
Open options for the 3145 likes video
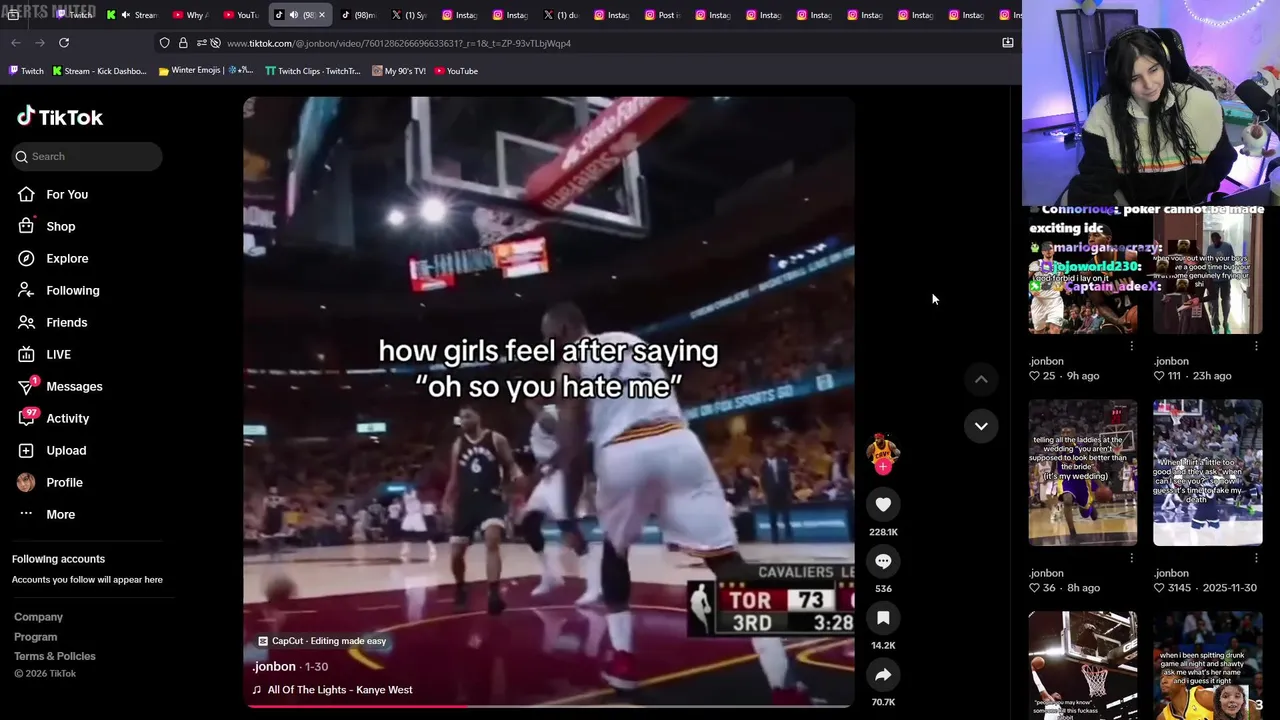click(1256, 558)
